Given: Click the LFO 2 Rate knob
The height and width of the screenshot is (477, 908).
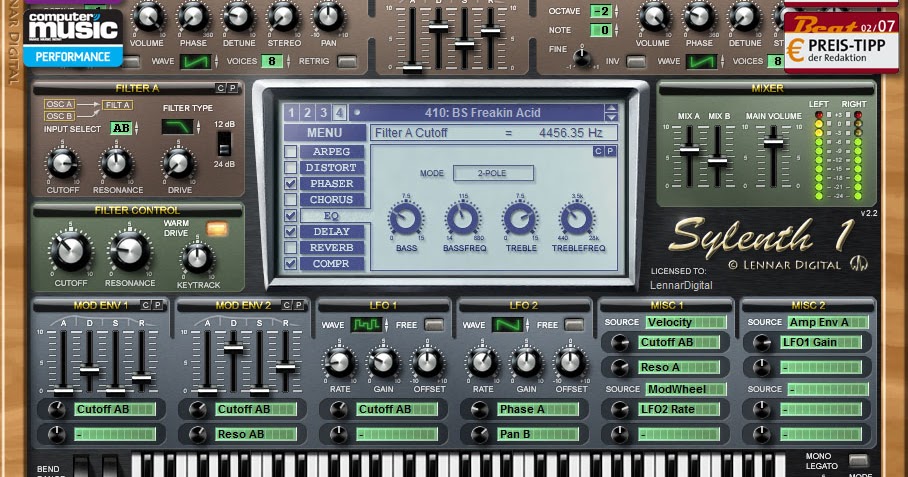Looking at the screenshot, I should pyautogui.click(x=482, y=363).
